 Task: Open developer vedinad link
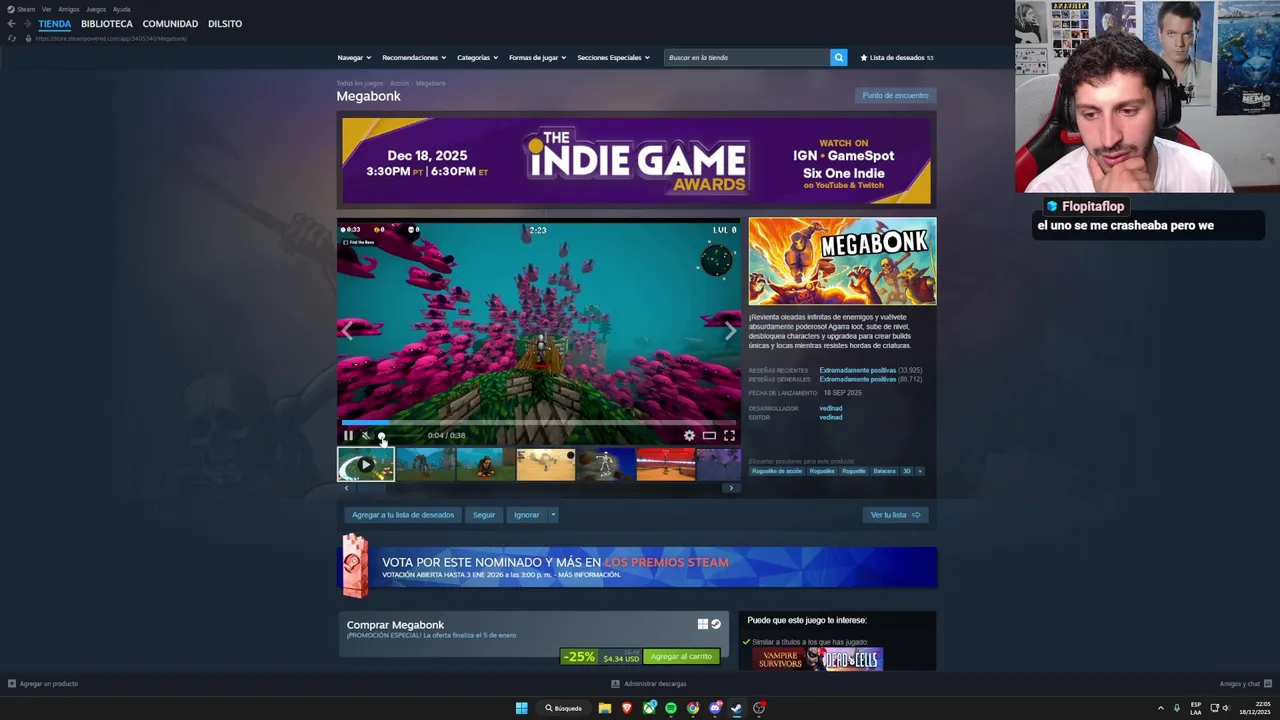[x=831, y=408]
